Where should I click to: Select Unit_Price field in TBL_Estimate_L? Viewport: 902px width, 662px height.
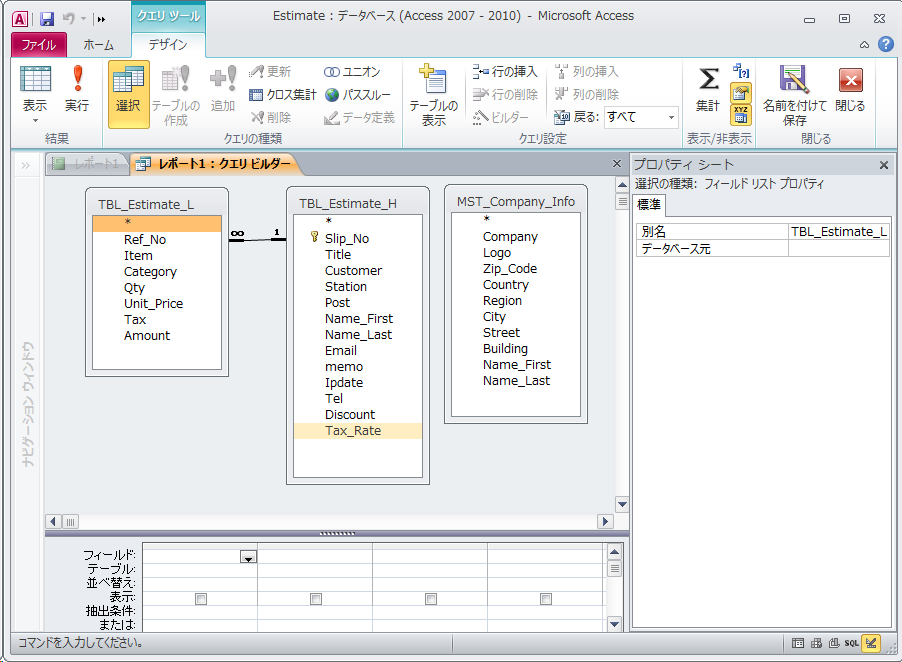click(x=156, y=304)
